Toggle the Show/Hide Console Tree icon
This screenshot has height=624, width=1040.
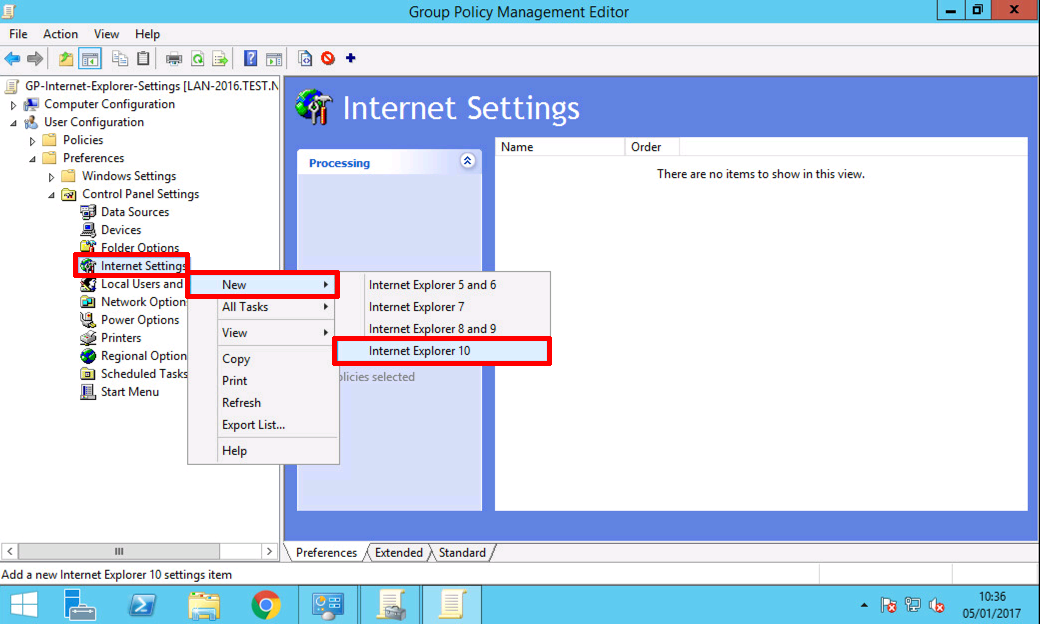pyautogui.click(x=90, y=58)
